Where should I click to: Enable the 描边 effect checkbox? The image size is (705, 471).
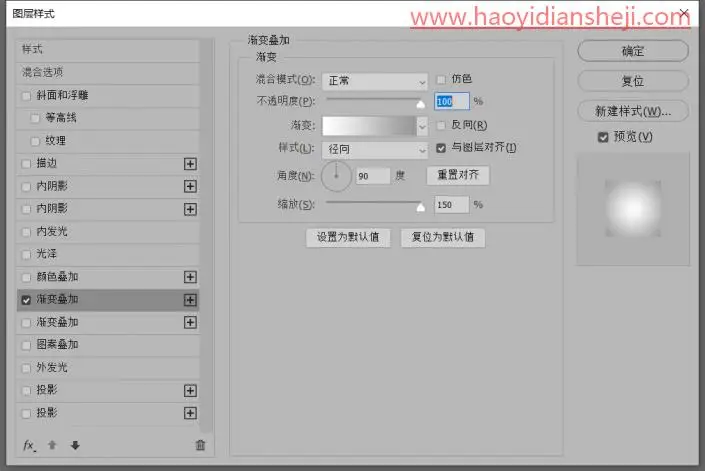[26, 164]
